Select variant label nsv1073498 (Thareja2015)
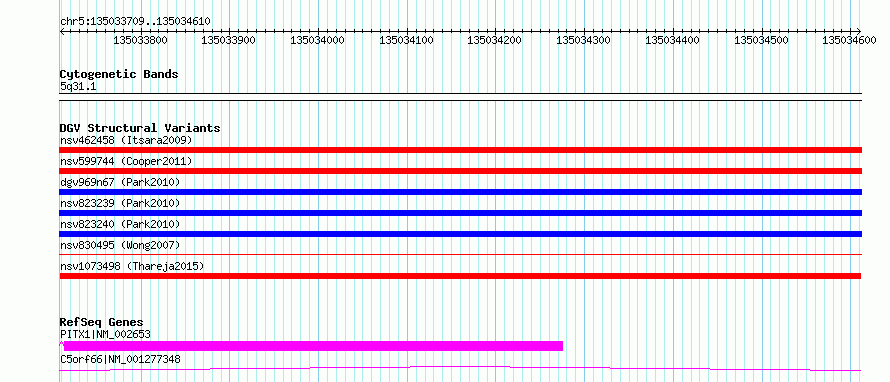890x382 pixels. [132, 266]
